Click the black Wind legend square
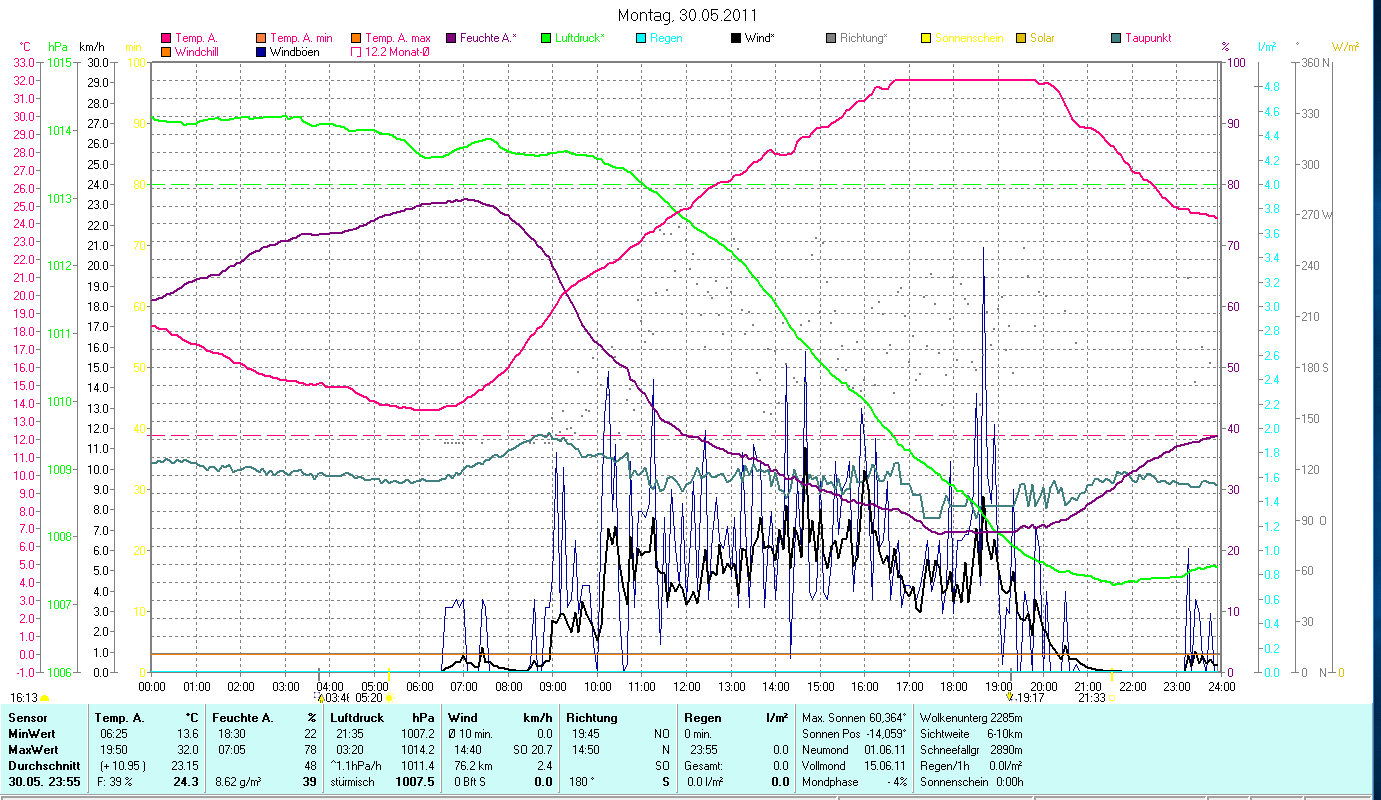This screenshot has height=800, width=1381. (x=736, y=38)
